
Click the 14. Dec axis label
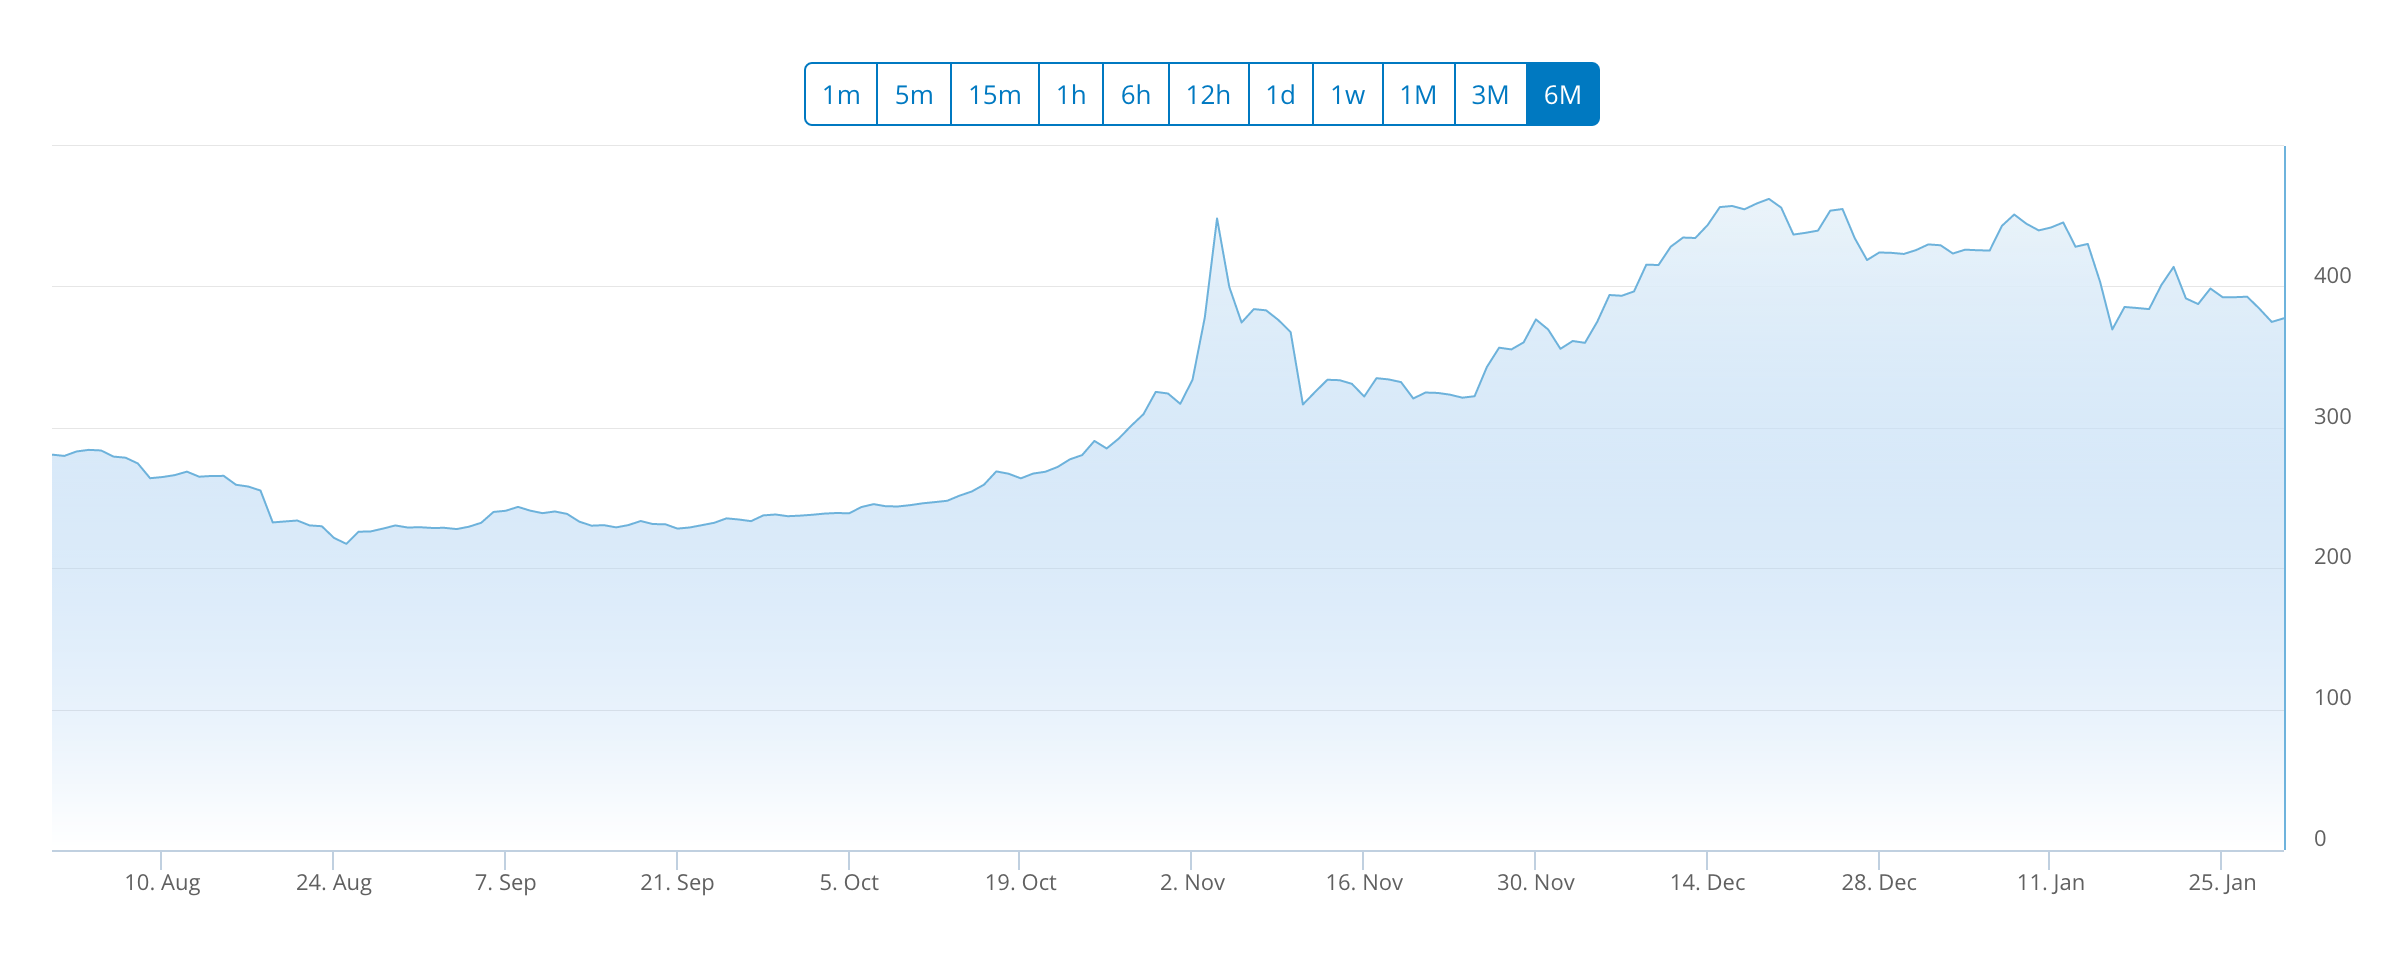(x=1707, y=883)
